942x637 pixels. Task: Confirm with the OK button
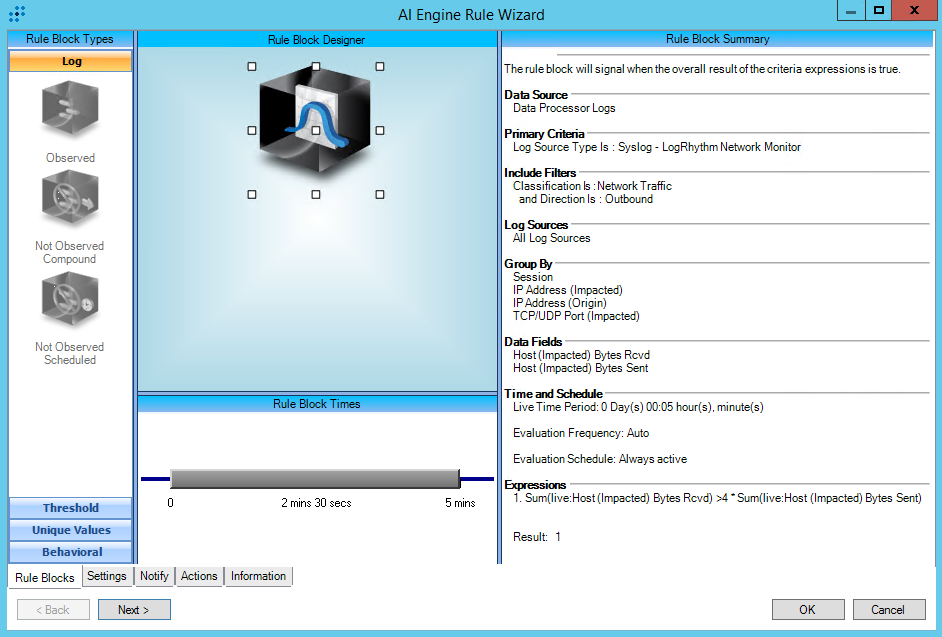click(807, 609)
